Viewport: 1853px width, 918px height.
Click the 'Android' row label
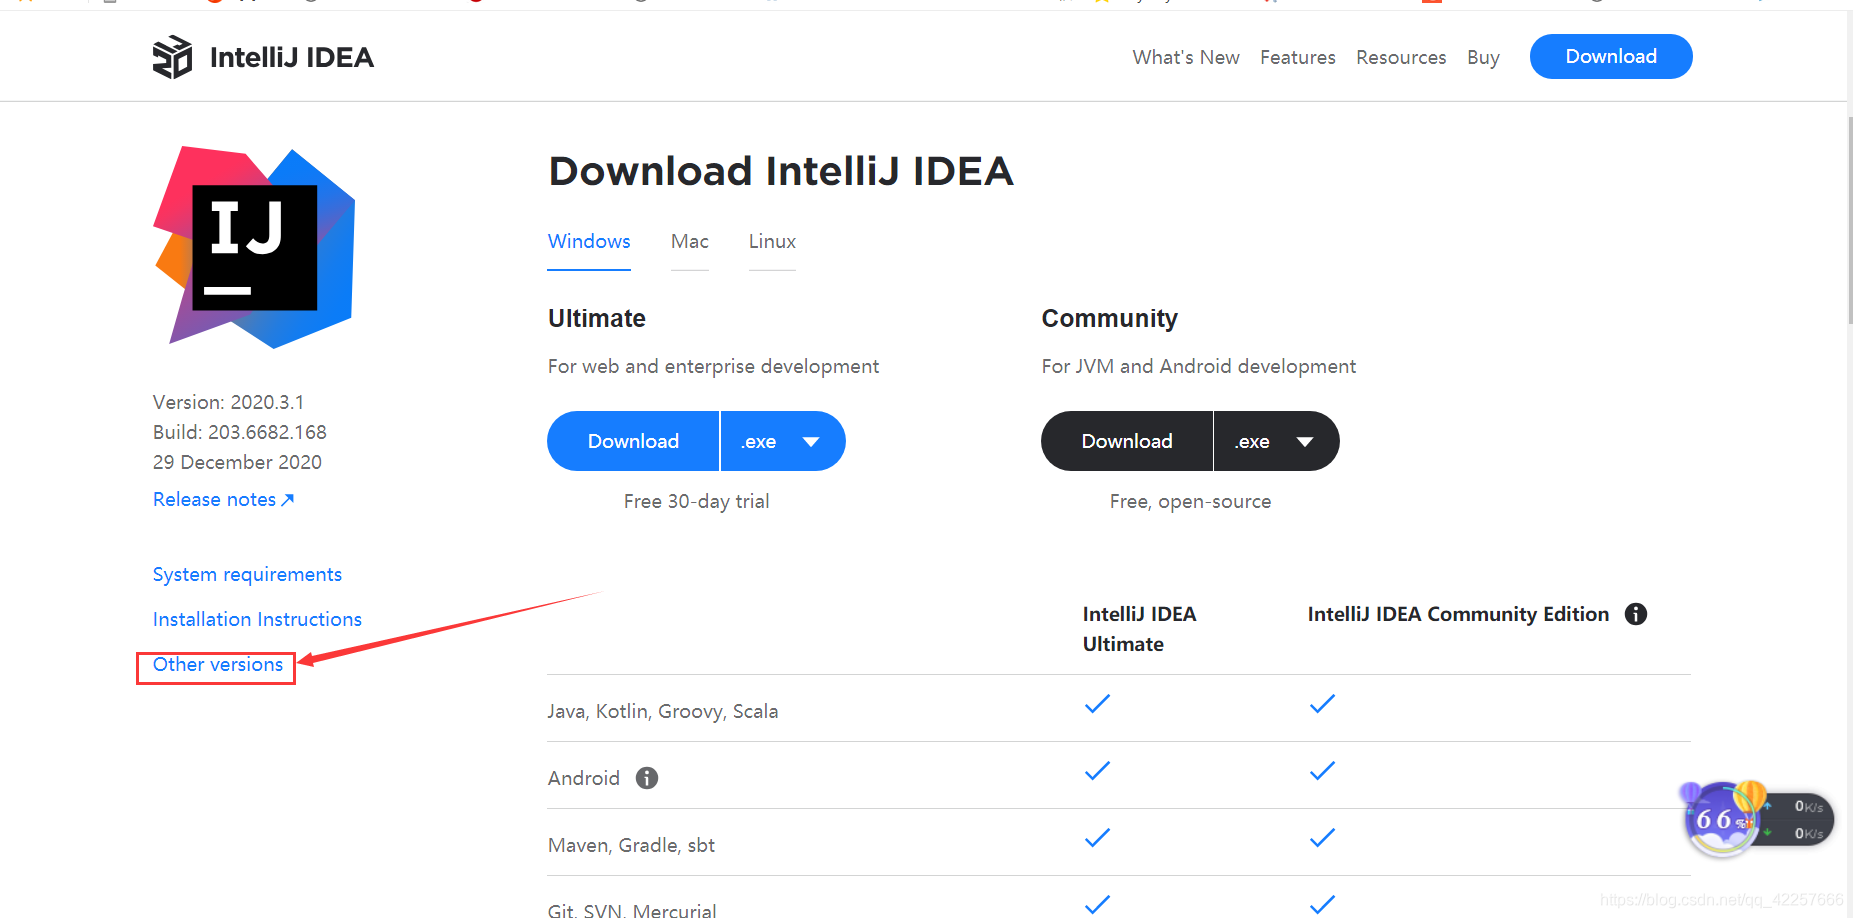tap(584, 778)
